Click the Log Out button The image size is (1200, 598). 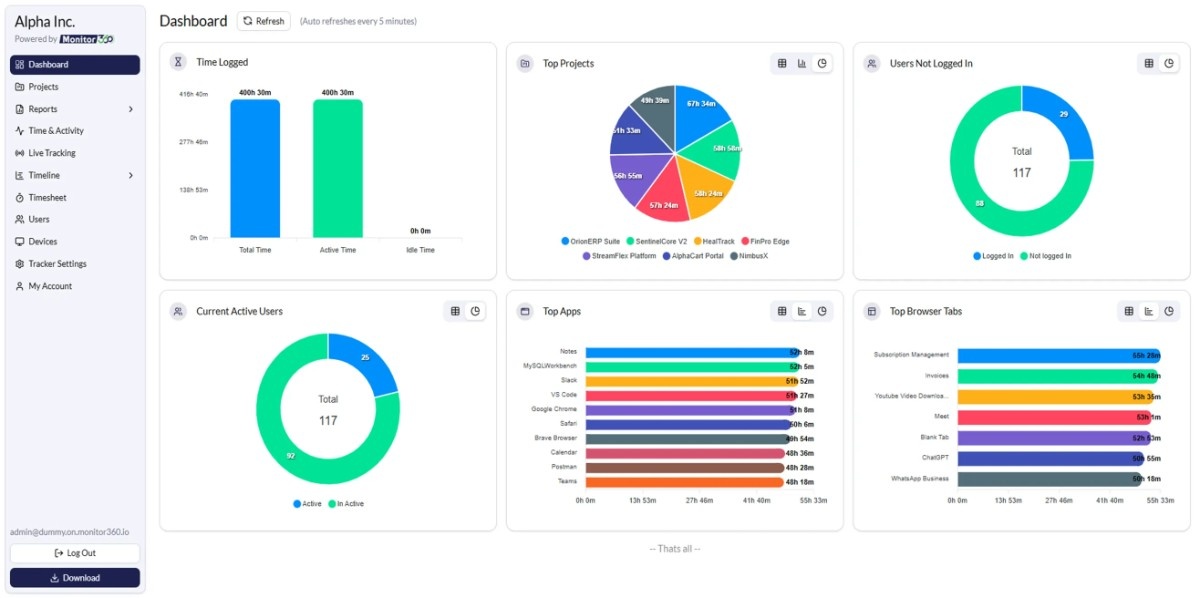75,553
